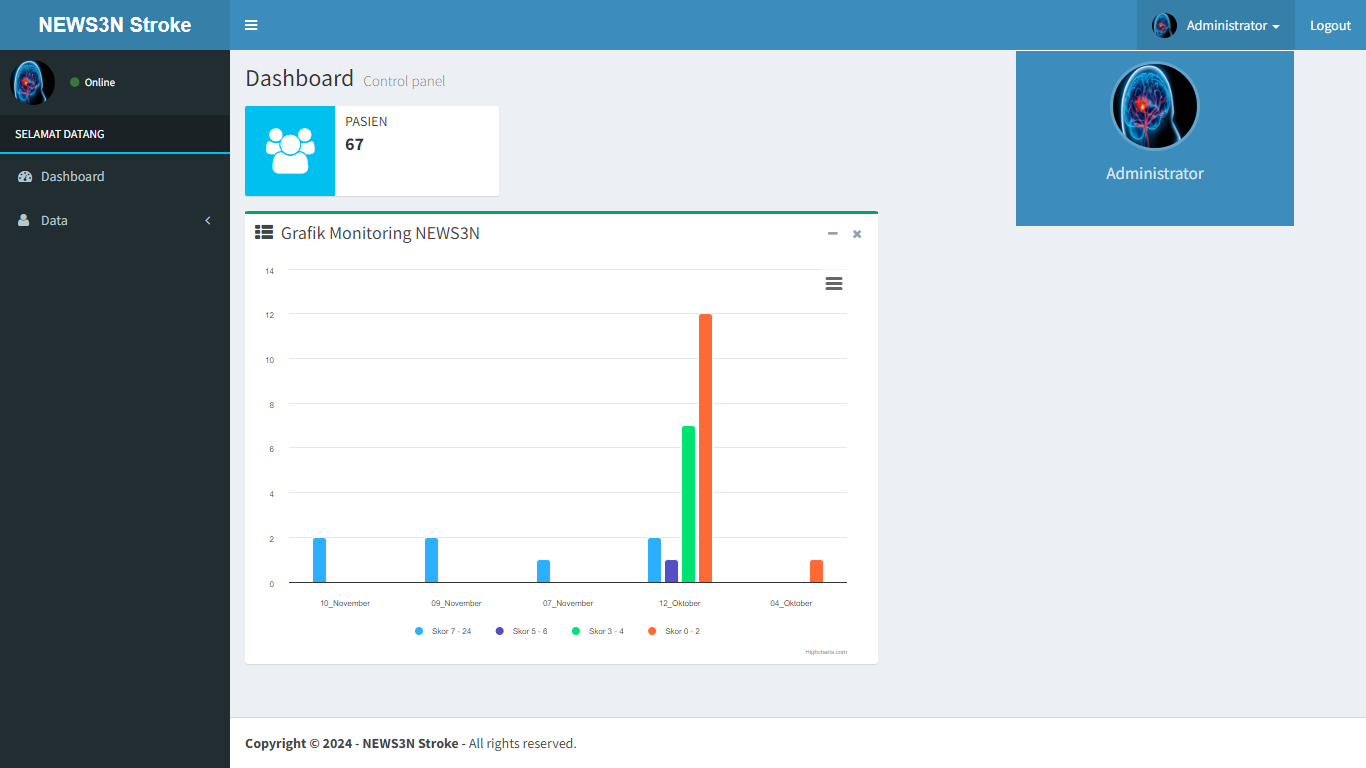
Task: Expand the Data menu chevron
Action: 208,221
